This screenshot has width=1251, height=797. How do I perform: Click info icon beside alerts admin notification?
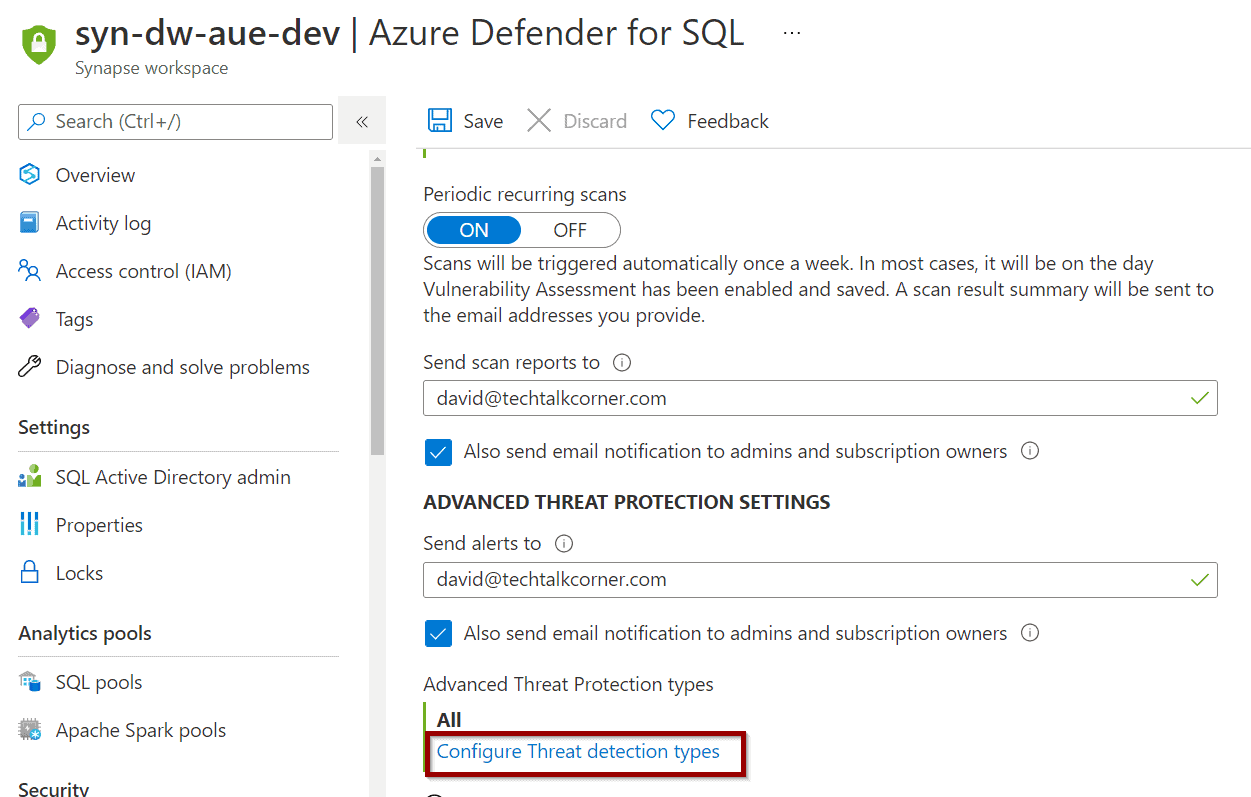pyautogui.click(x=1030, y=633)
